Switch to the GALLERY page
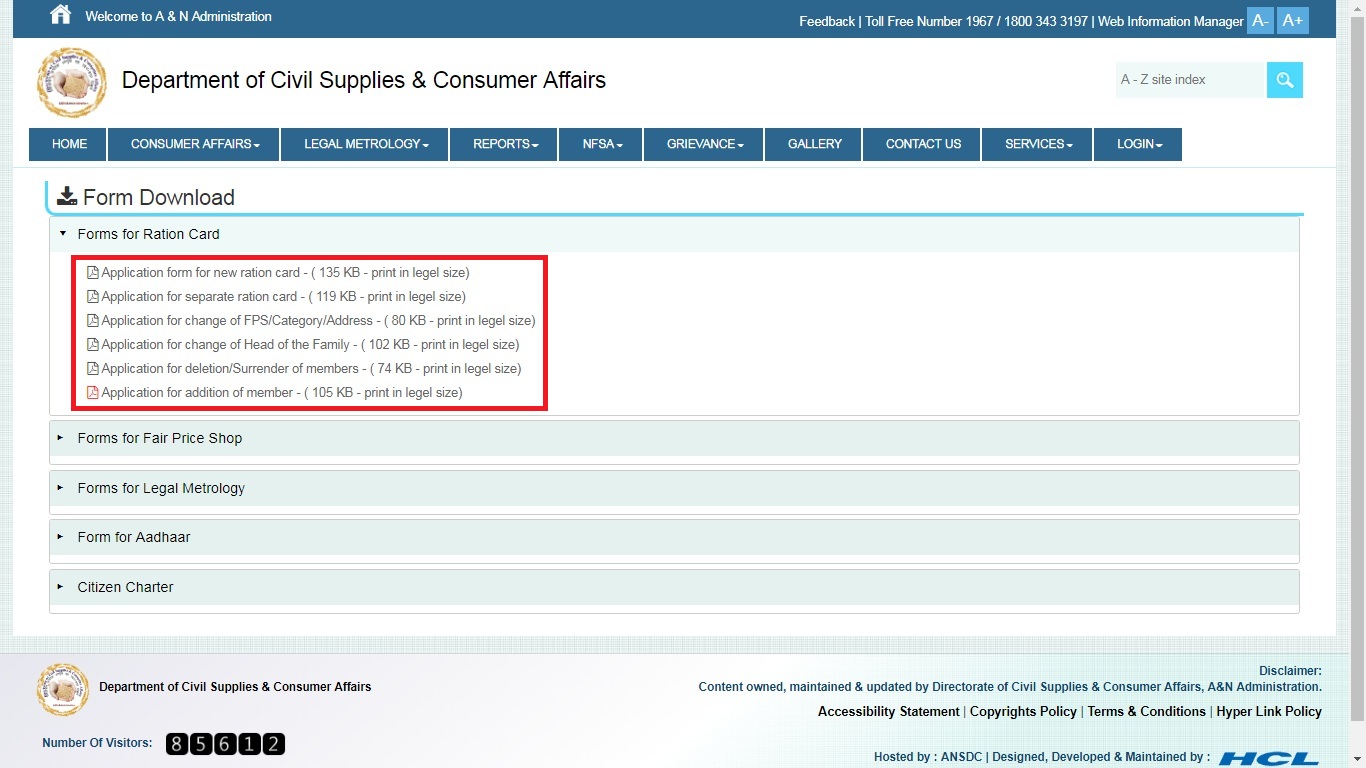 coord(812,144)
